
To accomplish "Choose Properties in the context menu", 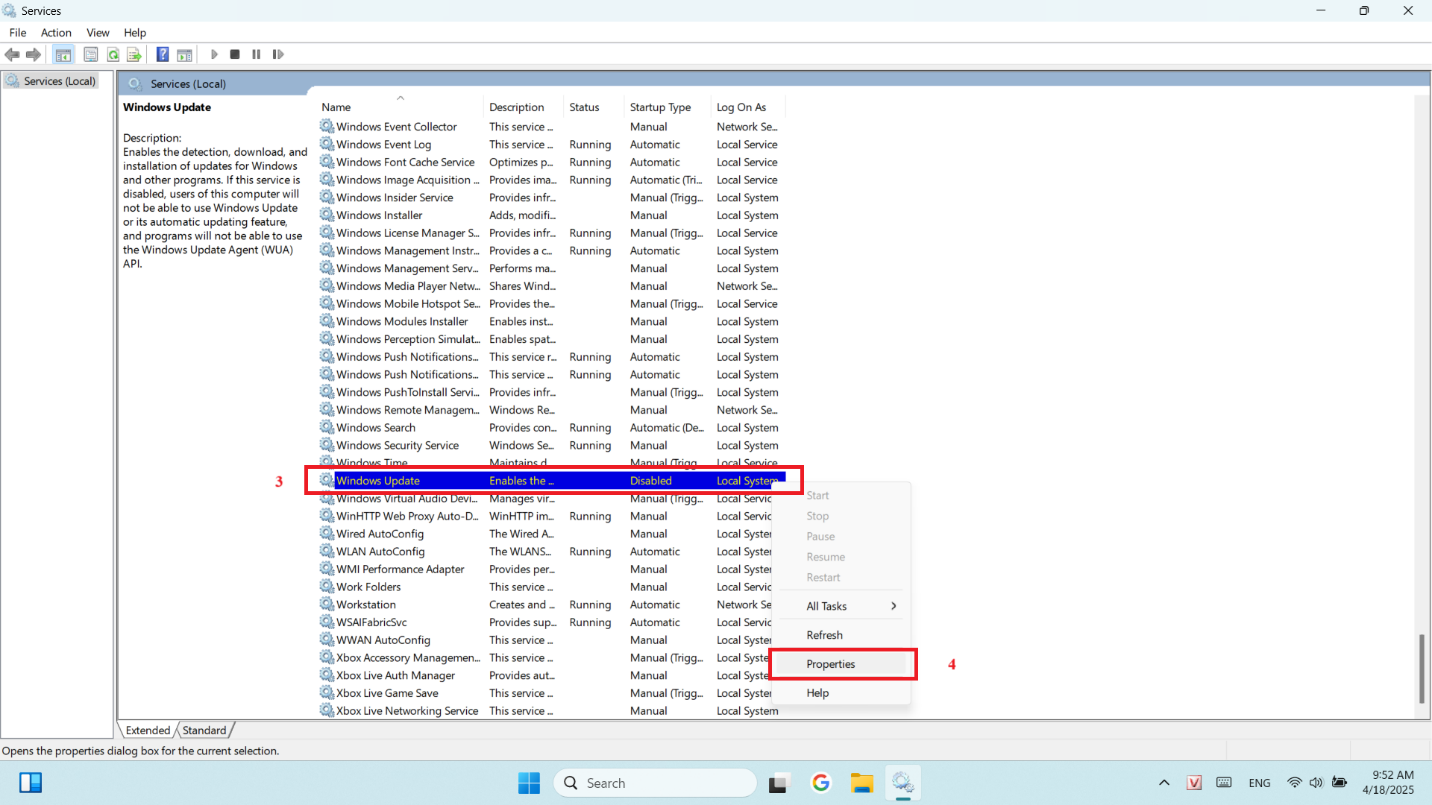I will pyautogui.click(x=831, y=664).
